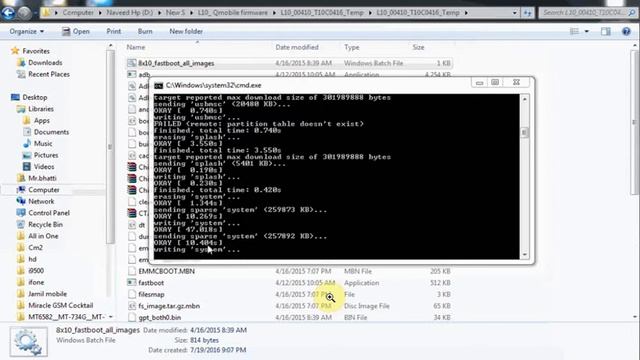Open address bar history dropdown
This screenshot has height=360, width=640.
pos(515,13)
